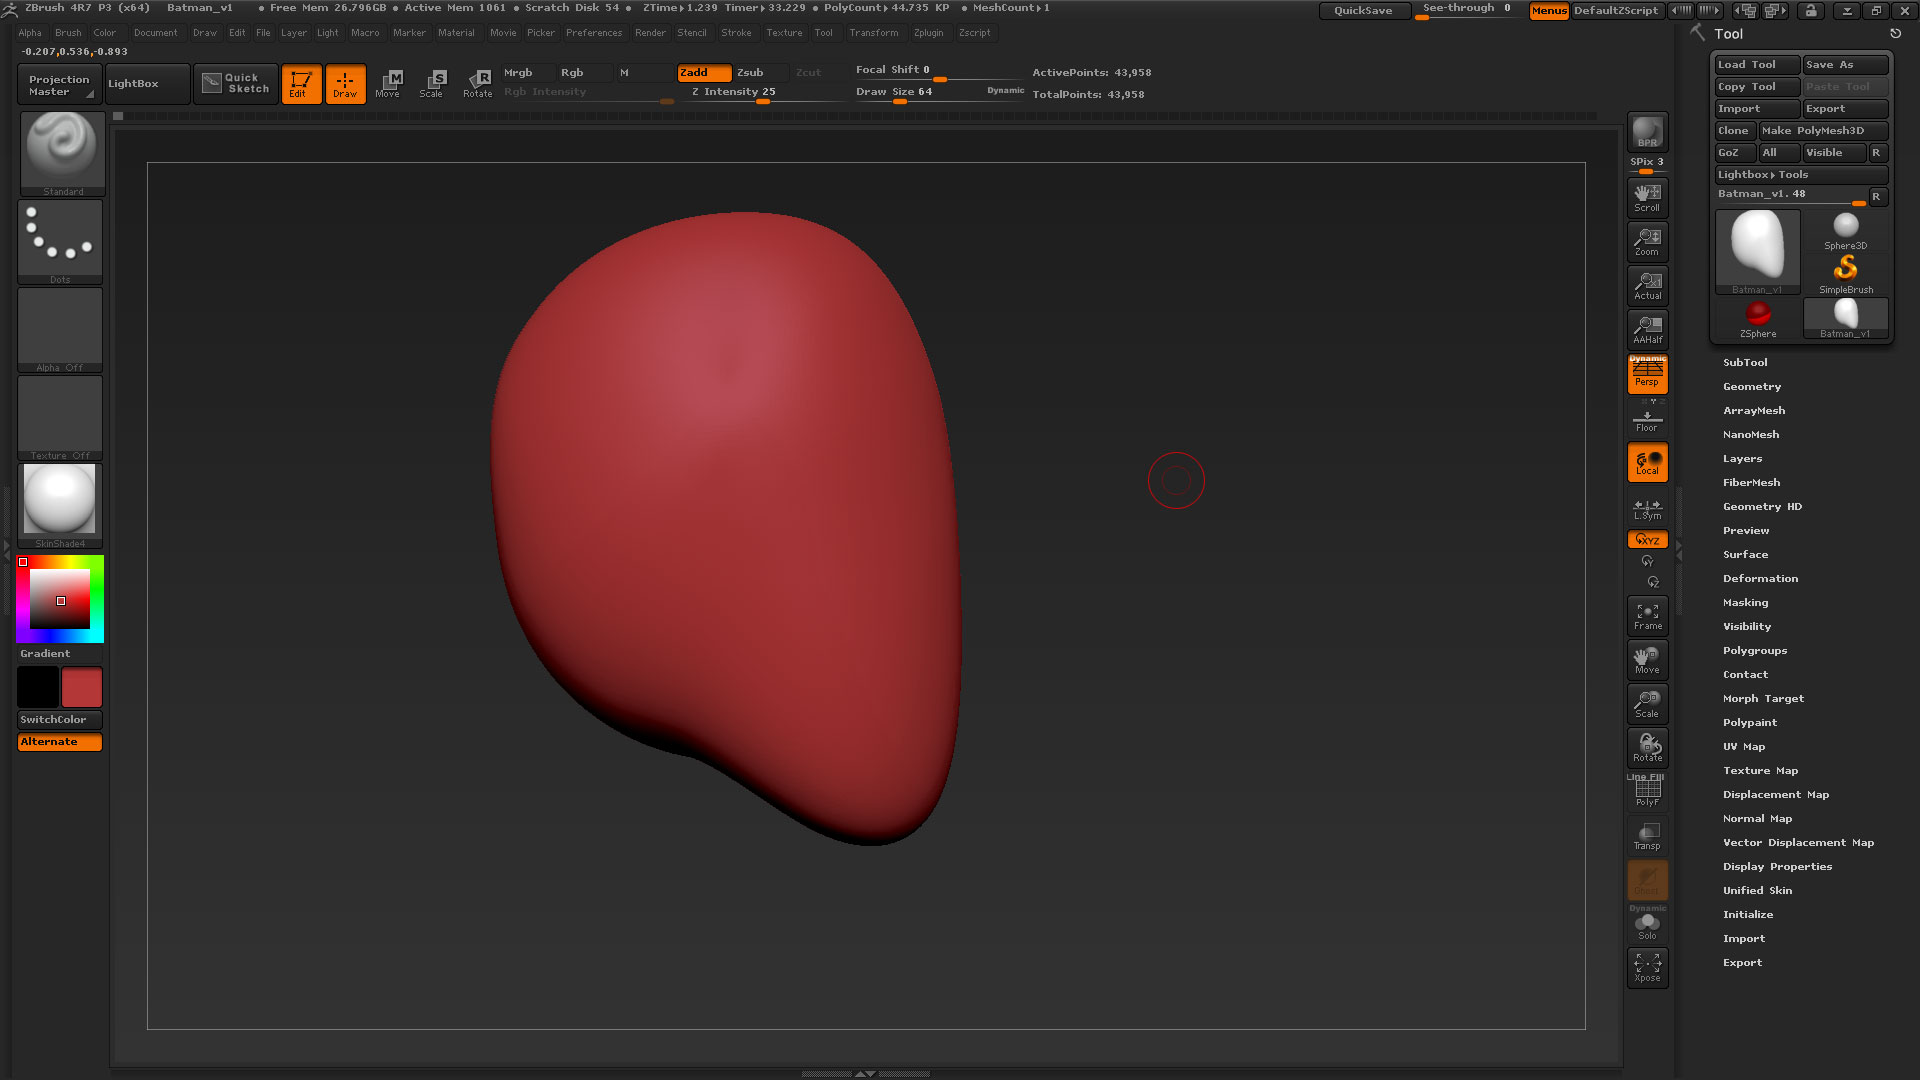
Task: Click the color picker square
Action: (x=60, y=599)
